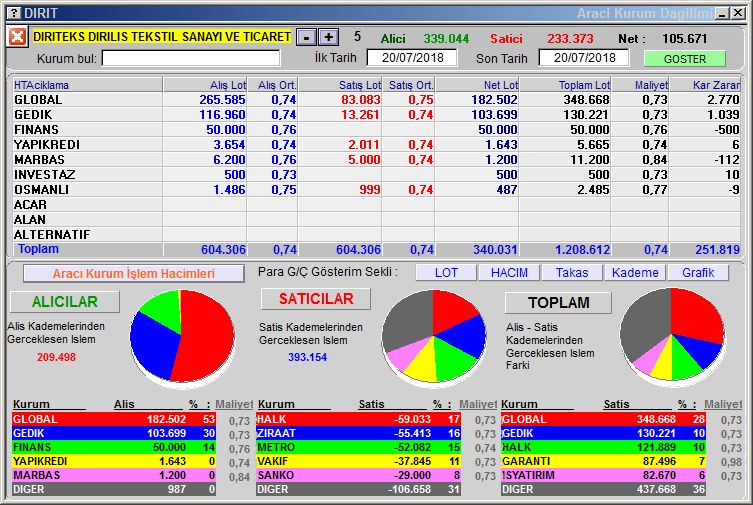The image size is (753, 505).
Task: Sort by the Alış Lot column header
Action: pos(205,85)
